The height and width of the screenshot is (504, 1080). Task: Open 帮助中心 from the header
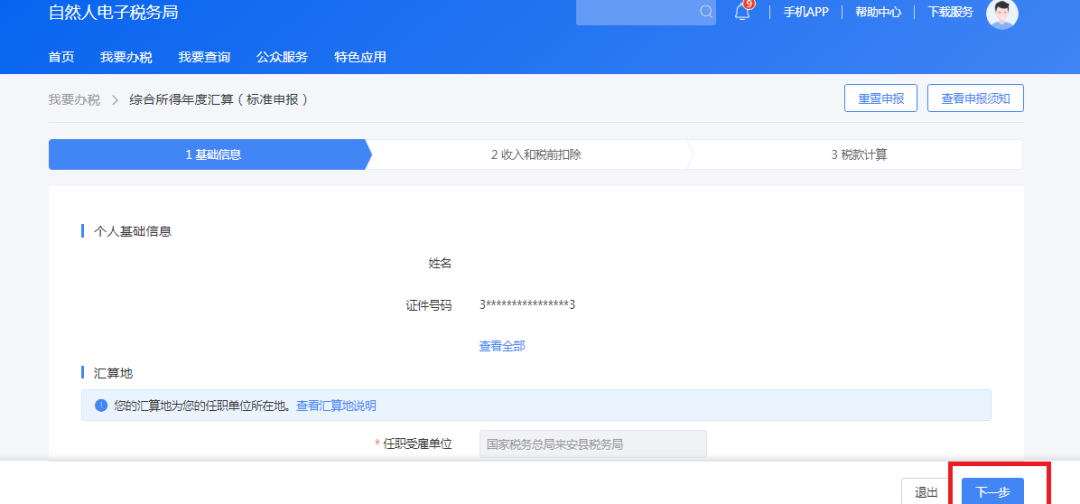(x=877, y=12)
